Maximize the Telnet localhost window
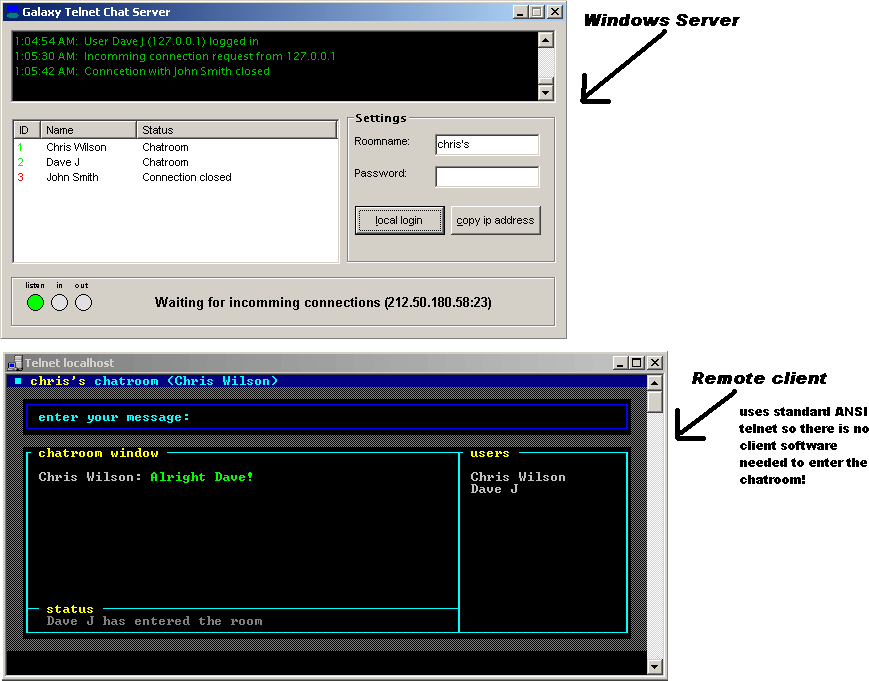 (637, 363)
